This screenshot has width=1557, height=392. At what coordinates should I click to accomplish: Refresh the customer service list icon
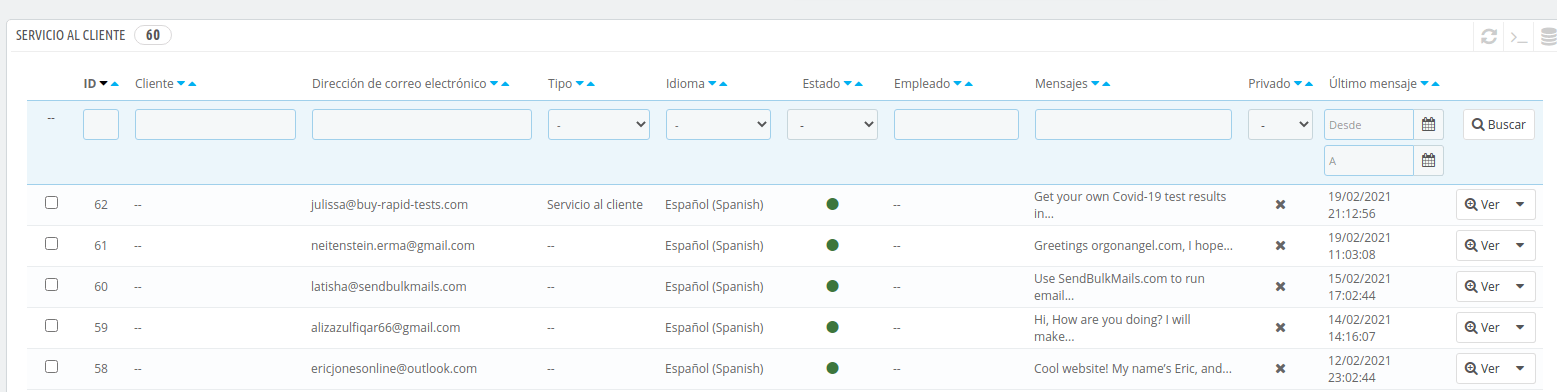coord(1489,37)
